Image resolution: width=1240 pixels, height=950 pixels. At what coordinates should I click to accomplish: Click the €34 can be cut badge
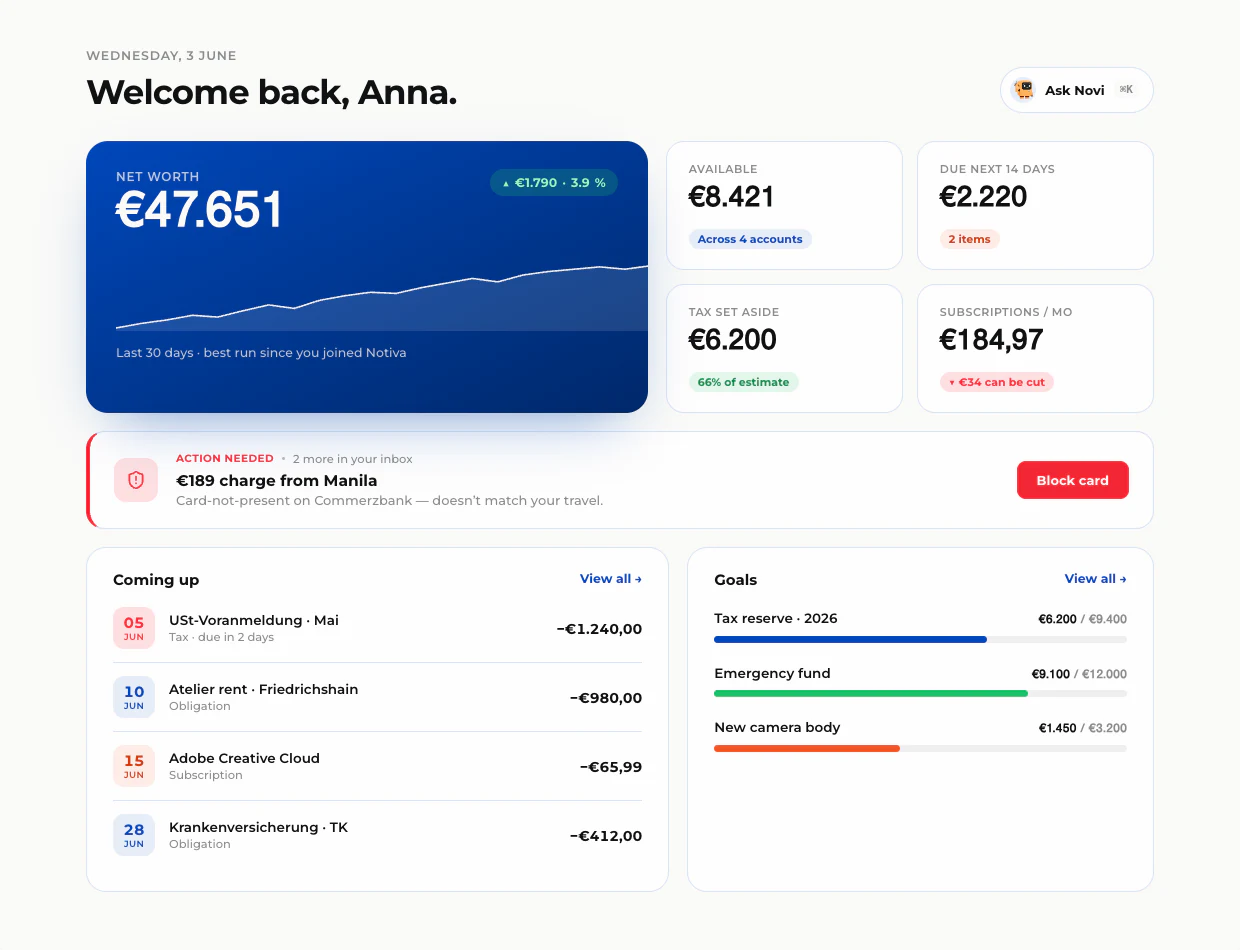(997, 382)
